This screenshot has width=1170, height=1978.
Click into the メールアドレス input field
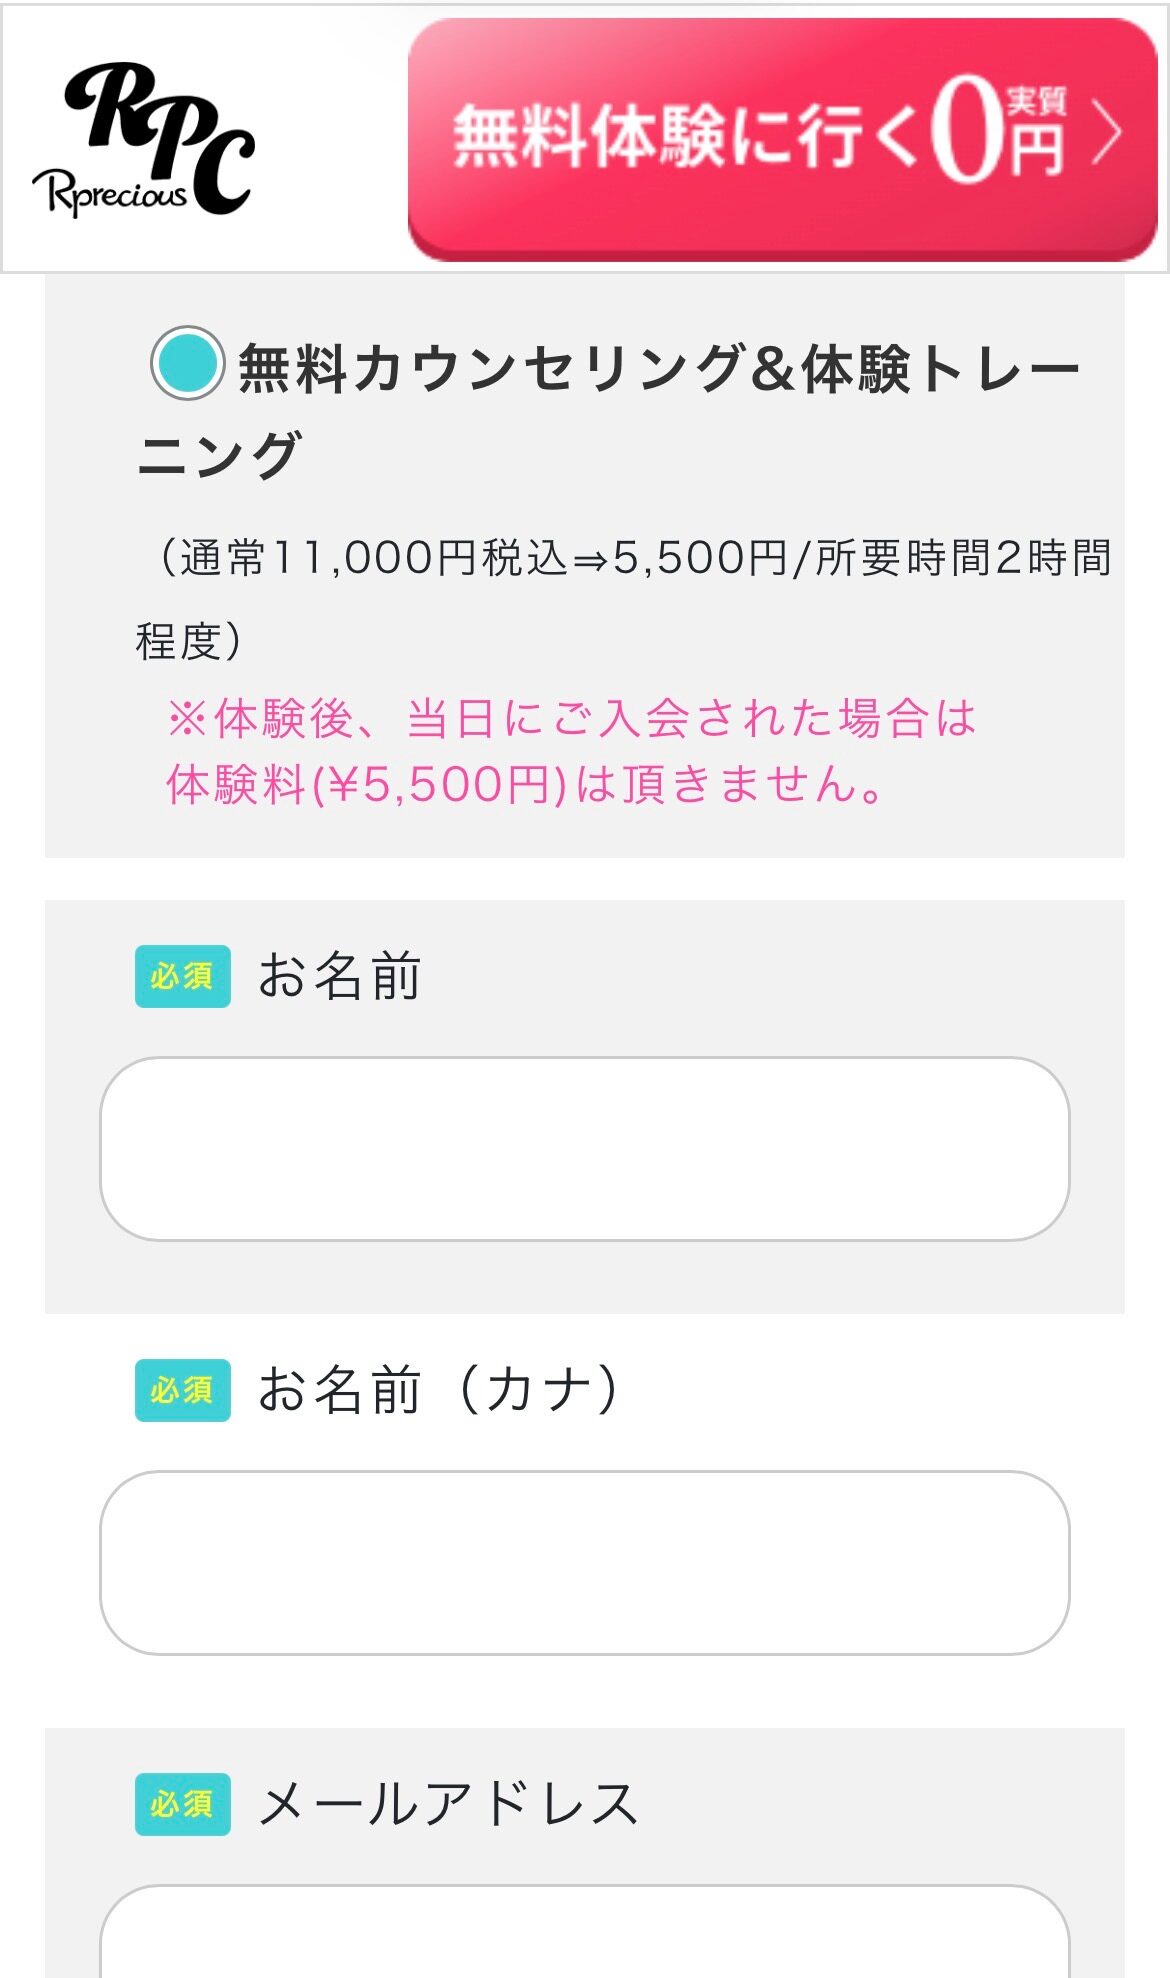coord(584,1935)
